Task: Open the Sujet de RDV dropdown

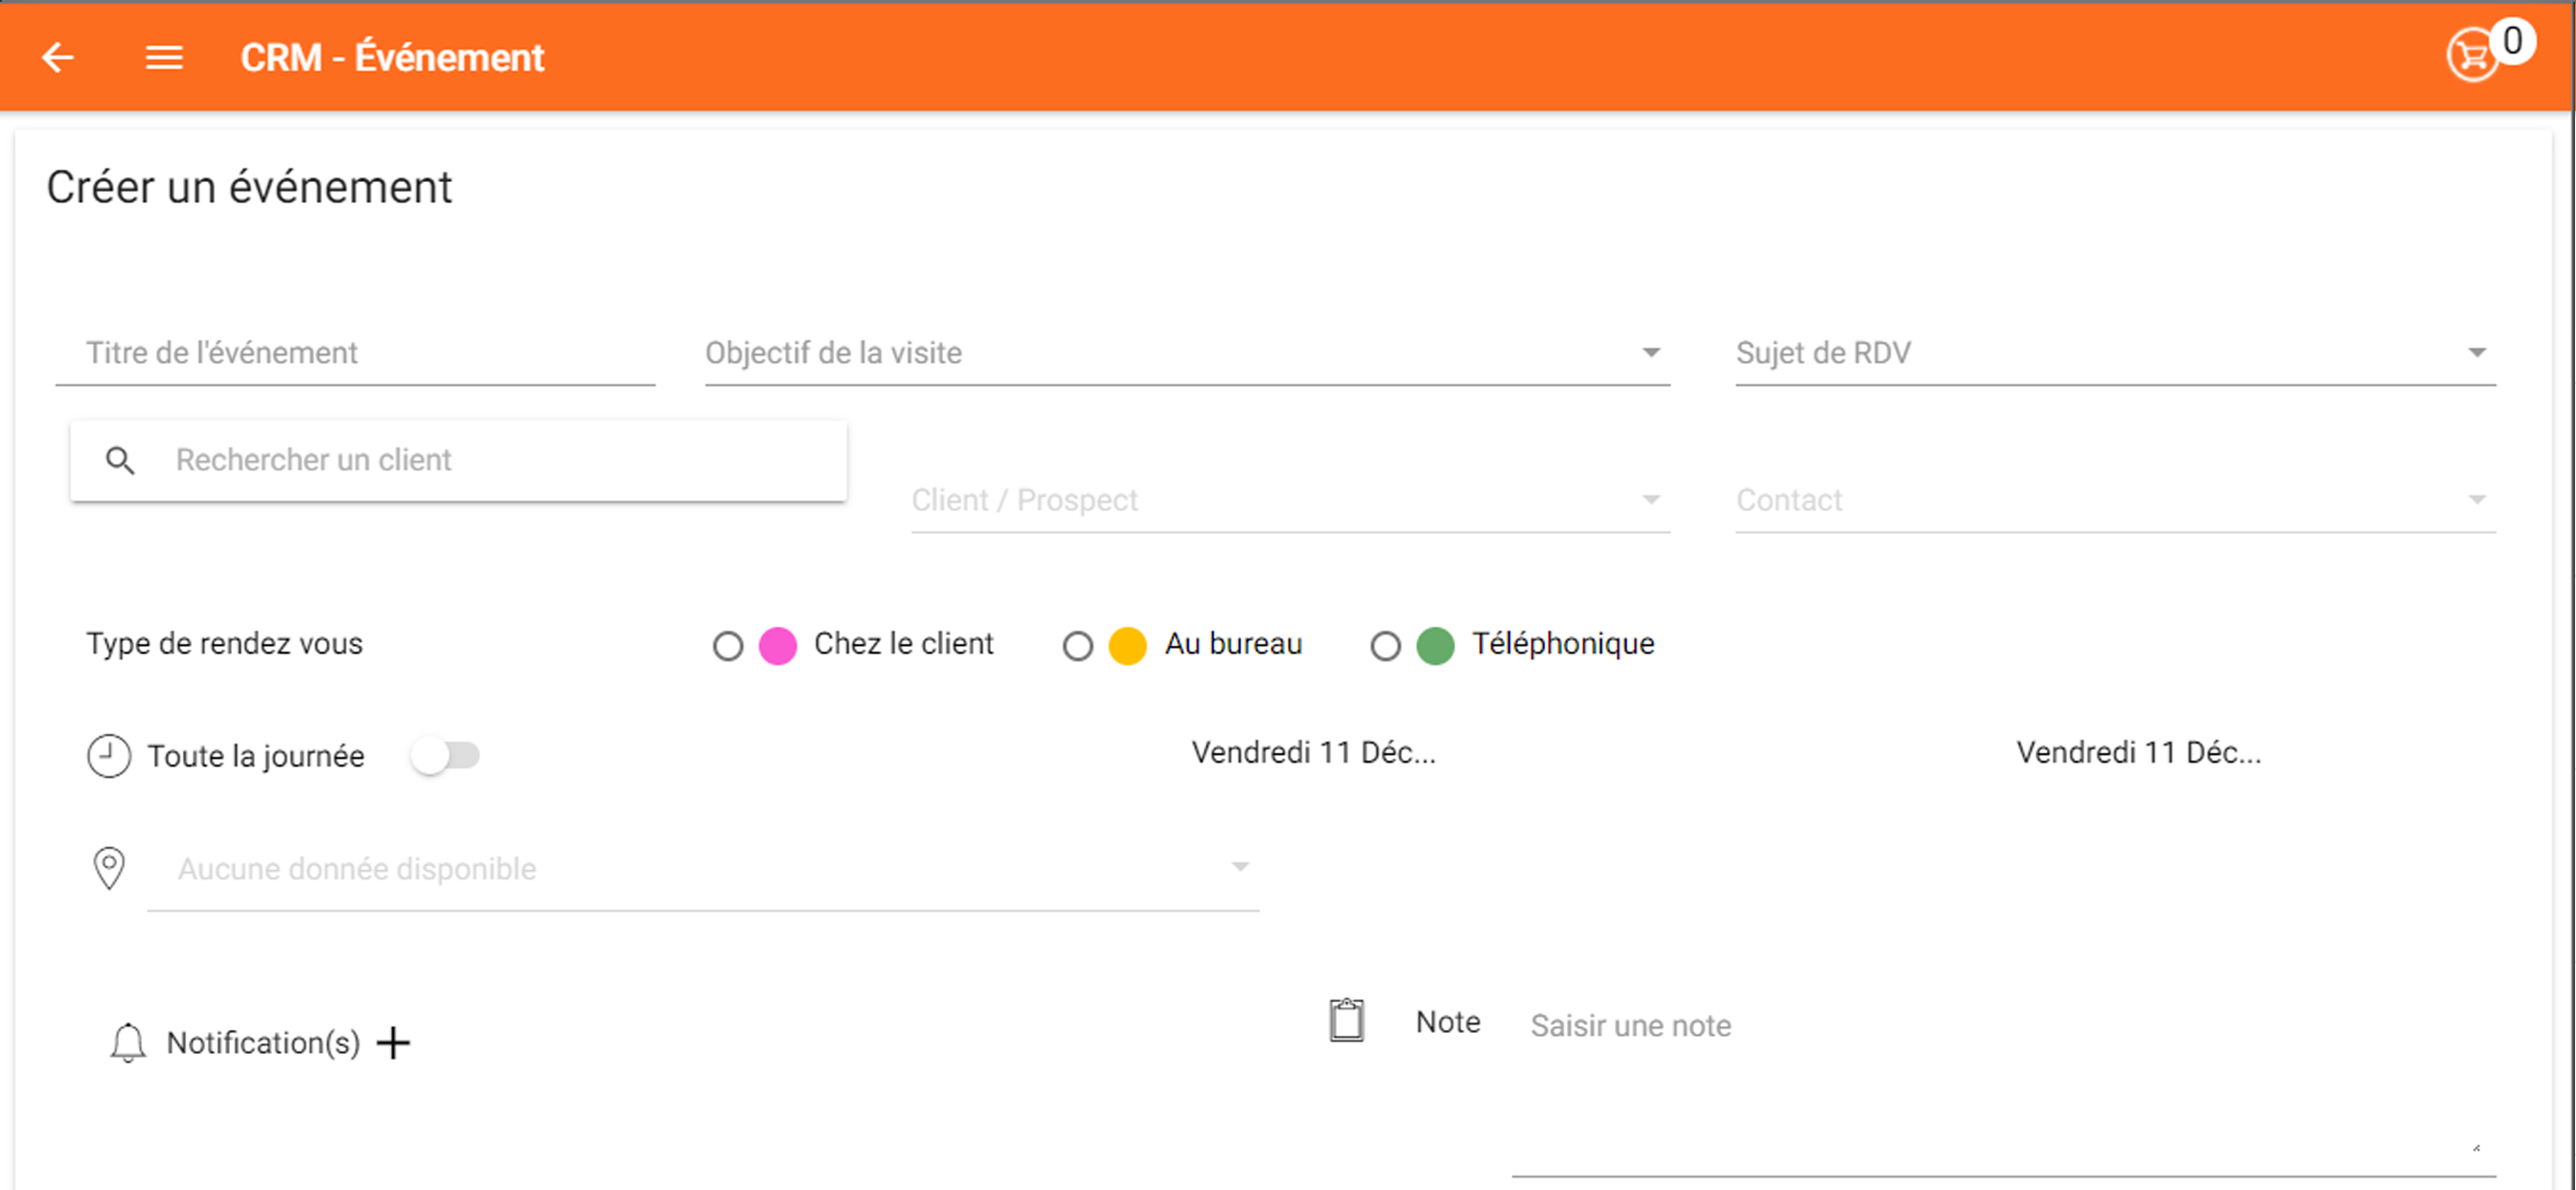Action: point(2115,353)
